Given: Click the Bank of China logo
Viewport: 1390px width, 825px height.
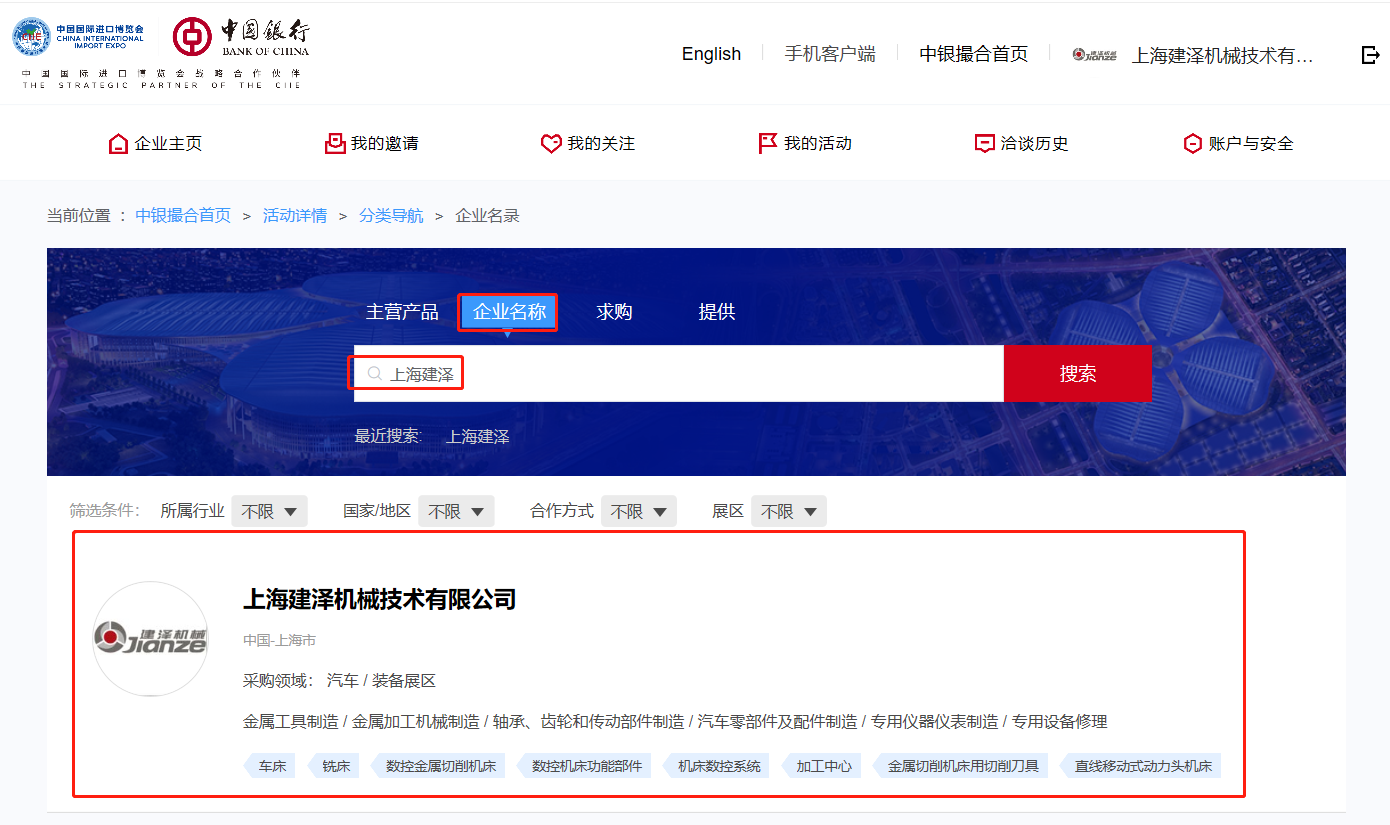Looking at the screenshot, I should click(241, 37).
